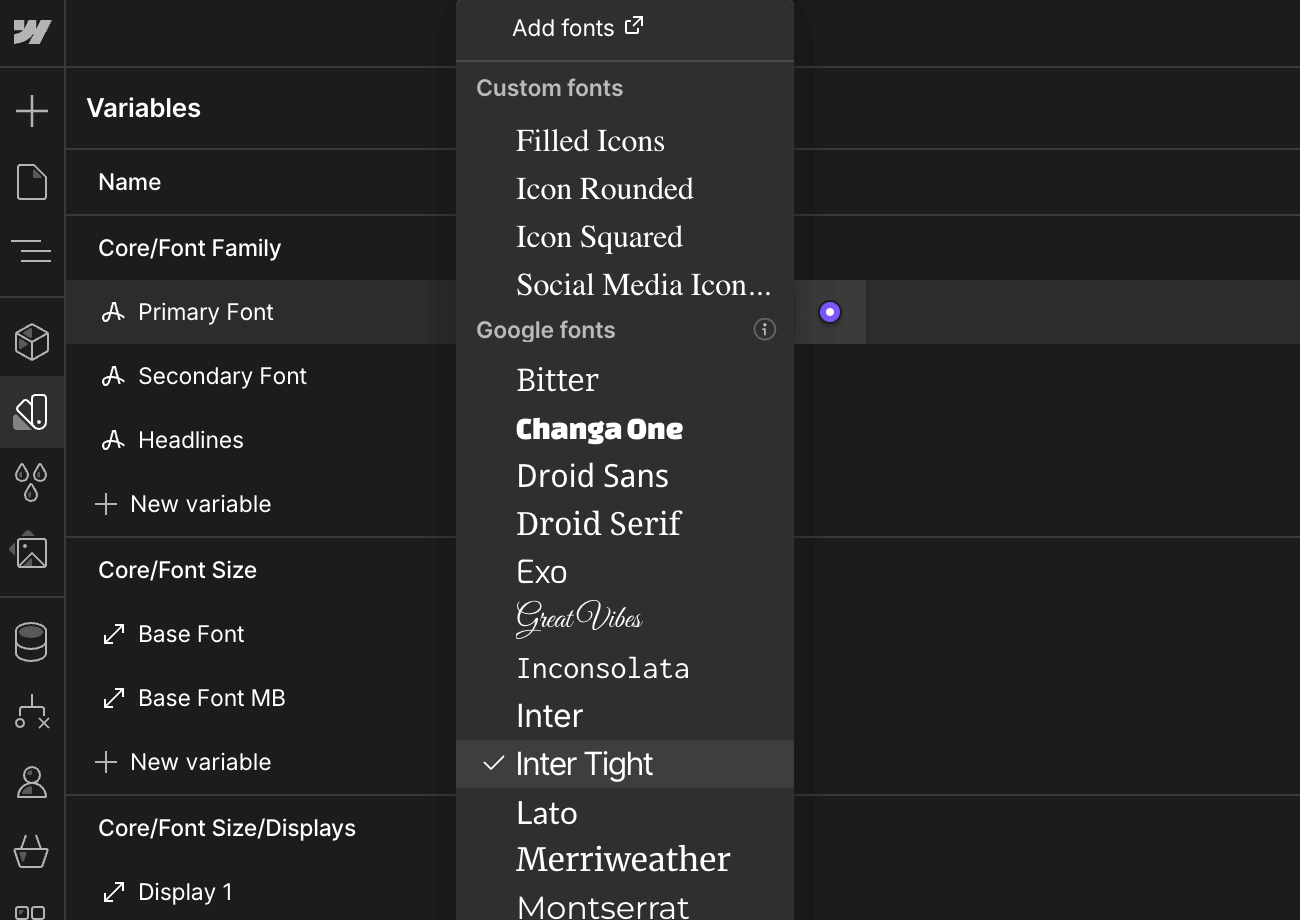Open the Webflow logo menu
Screen dimensions: 1300x920
[32, 32]
